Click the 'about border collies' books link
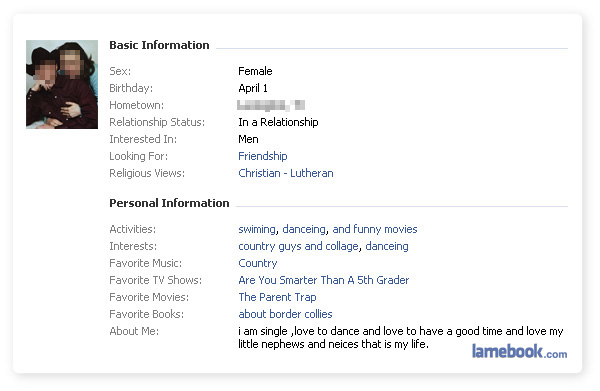 pyautogui.click(x=285, y=314)
